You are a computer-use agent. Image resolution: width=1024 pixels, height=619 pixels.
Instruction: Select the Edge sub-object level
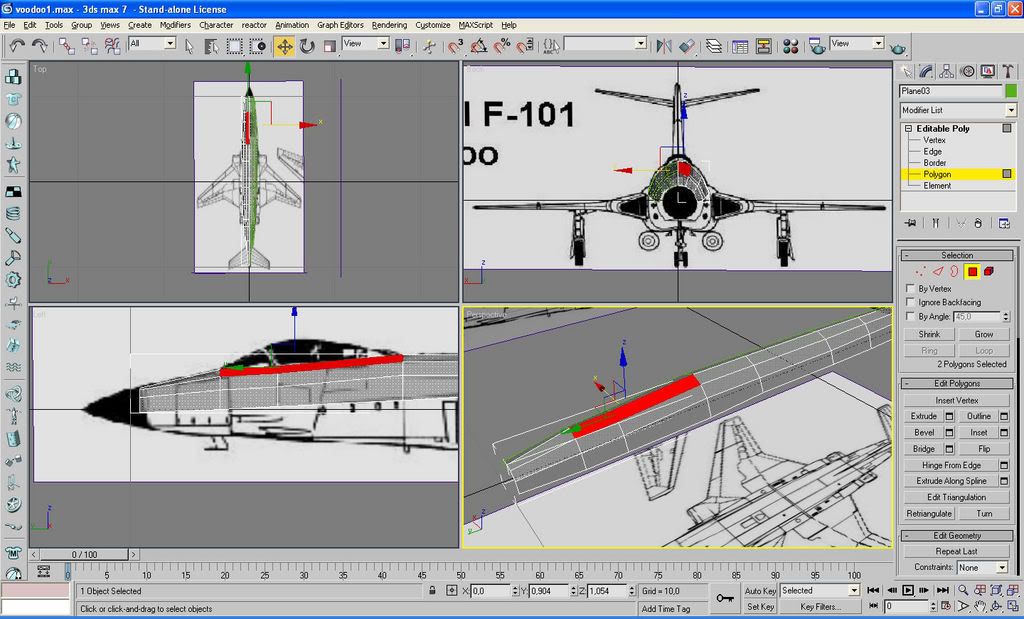tap(933, 151)
